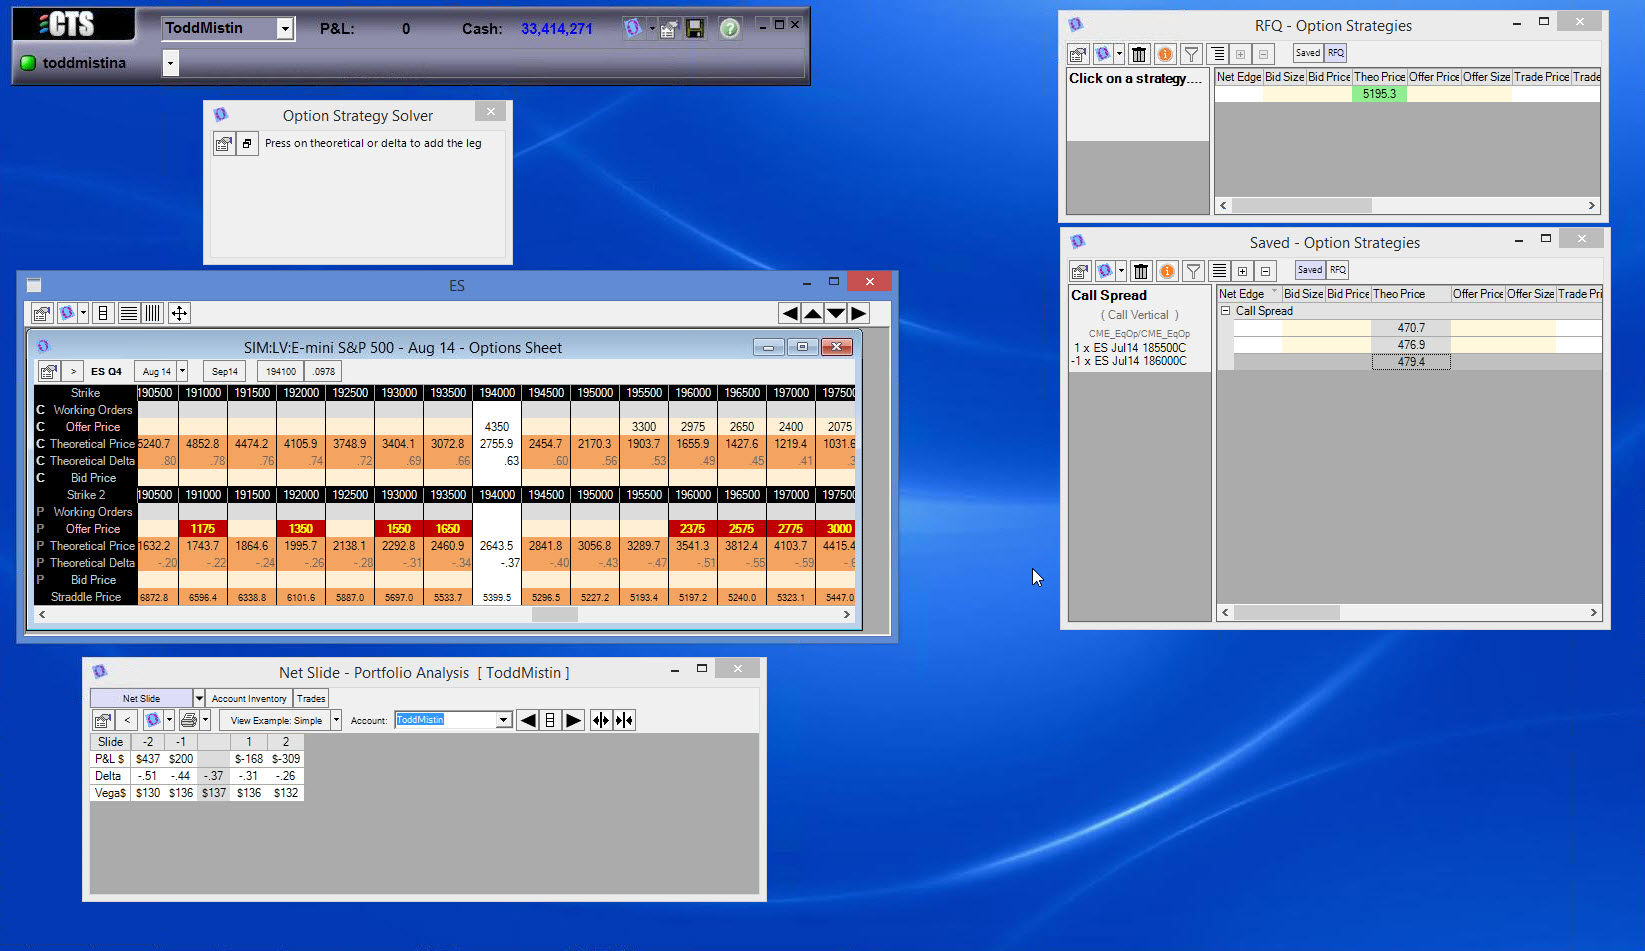This screenshot has width=1645, height=951.
Task: Switch to Account Inventory tab
Action: point(249,698)
